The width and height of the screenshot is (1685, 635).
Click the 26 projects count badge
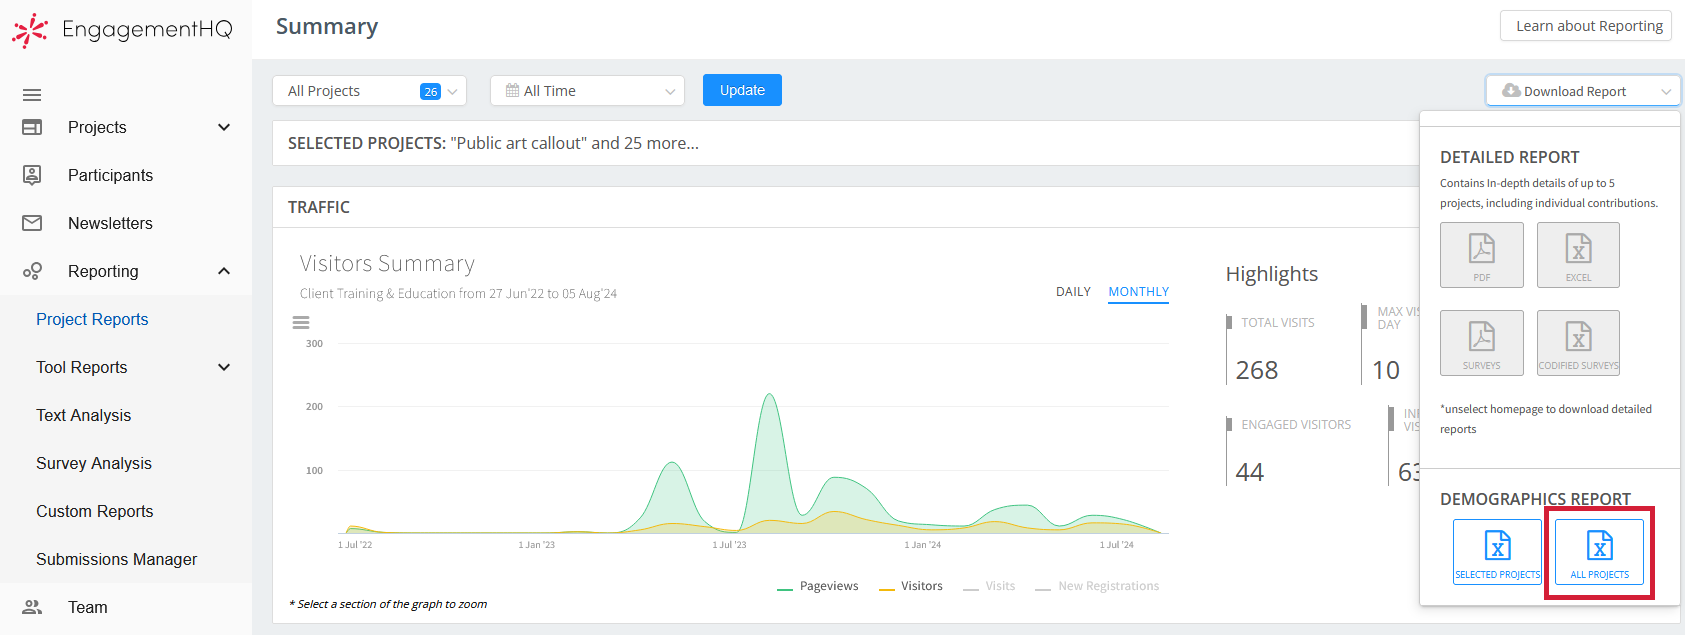click(431, 91)
